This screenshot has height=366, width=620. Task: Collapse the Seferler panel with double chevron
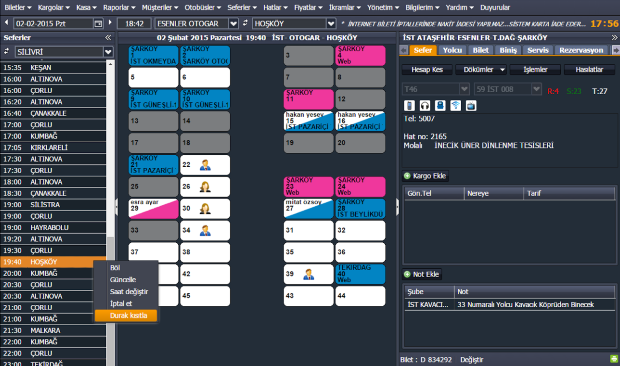(108, 38)
